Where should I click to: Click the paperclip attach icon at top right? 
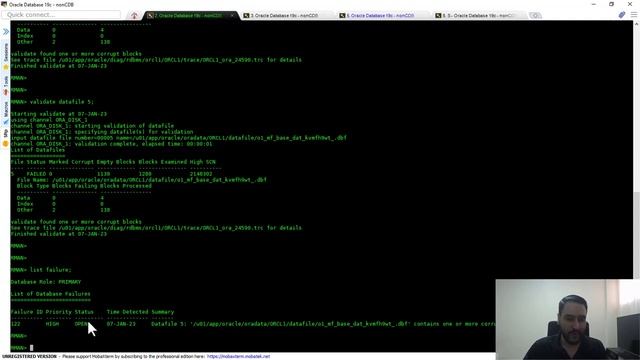coord(622,15)
